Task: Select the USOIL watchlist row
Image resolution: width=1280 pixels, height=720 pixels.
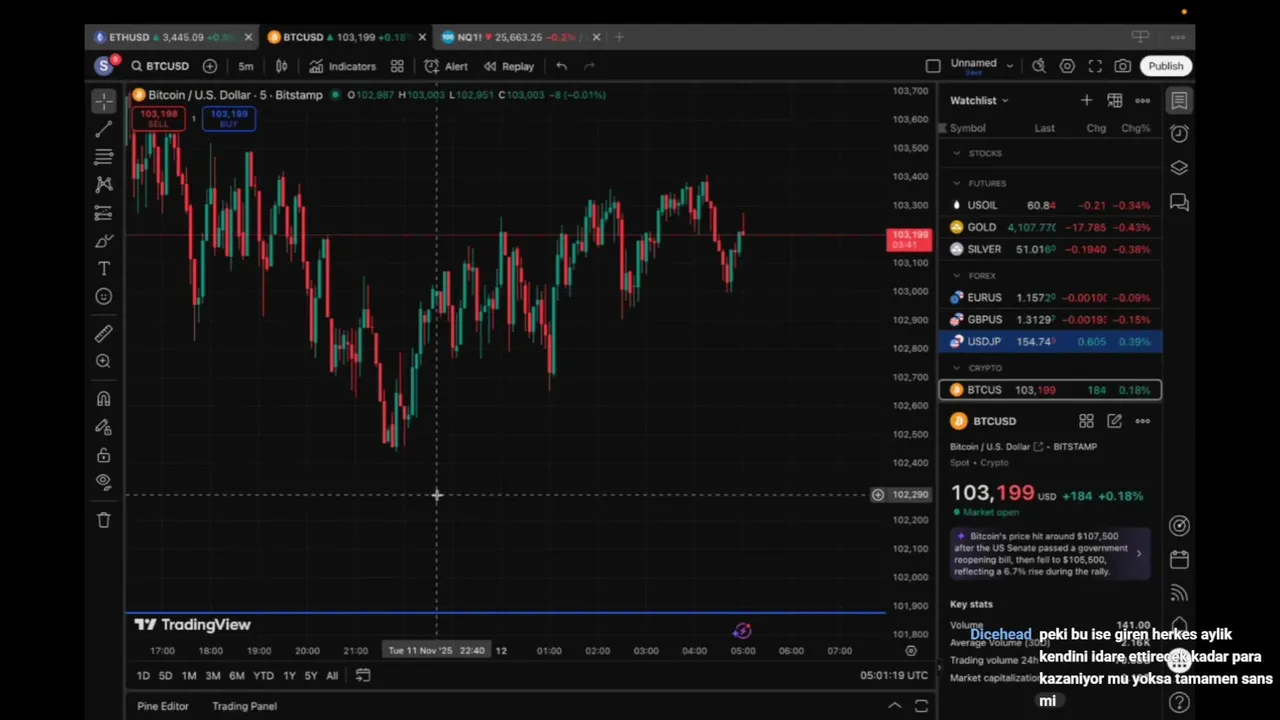Action: pyautogui.click(x=1050, y=205)
